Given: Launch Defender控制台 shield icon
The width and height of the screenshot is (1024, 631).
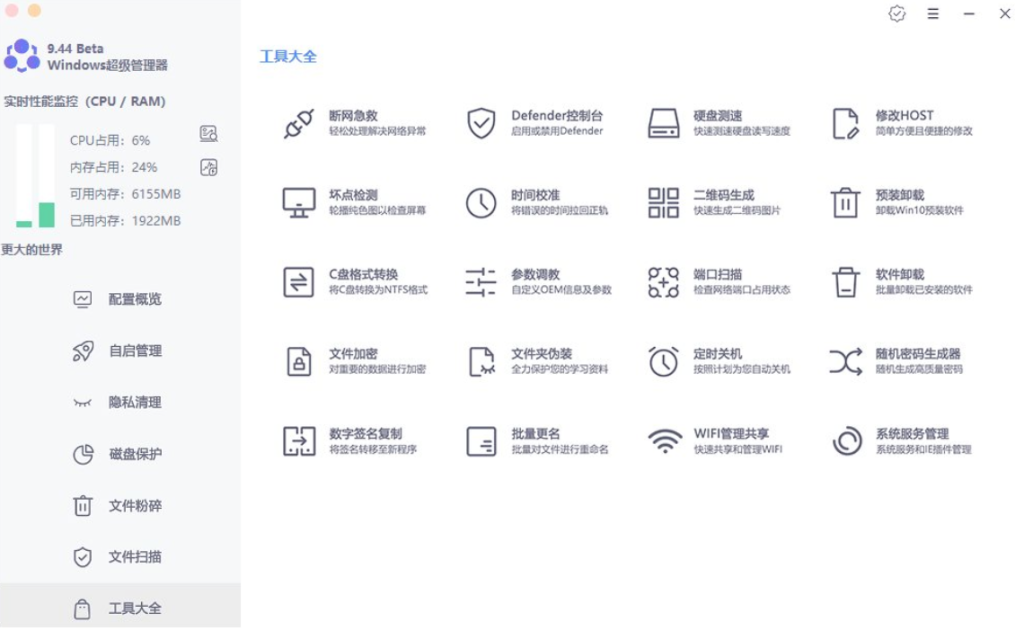Looking at the screenshot, I should (481, 123).
